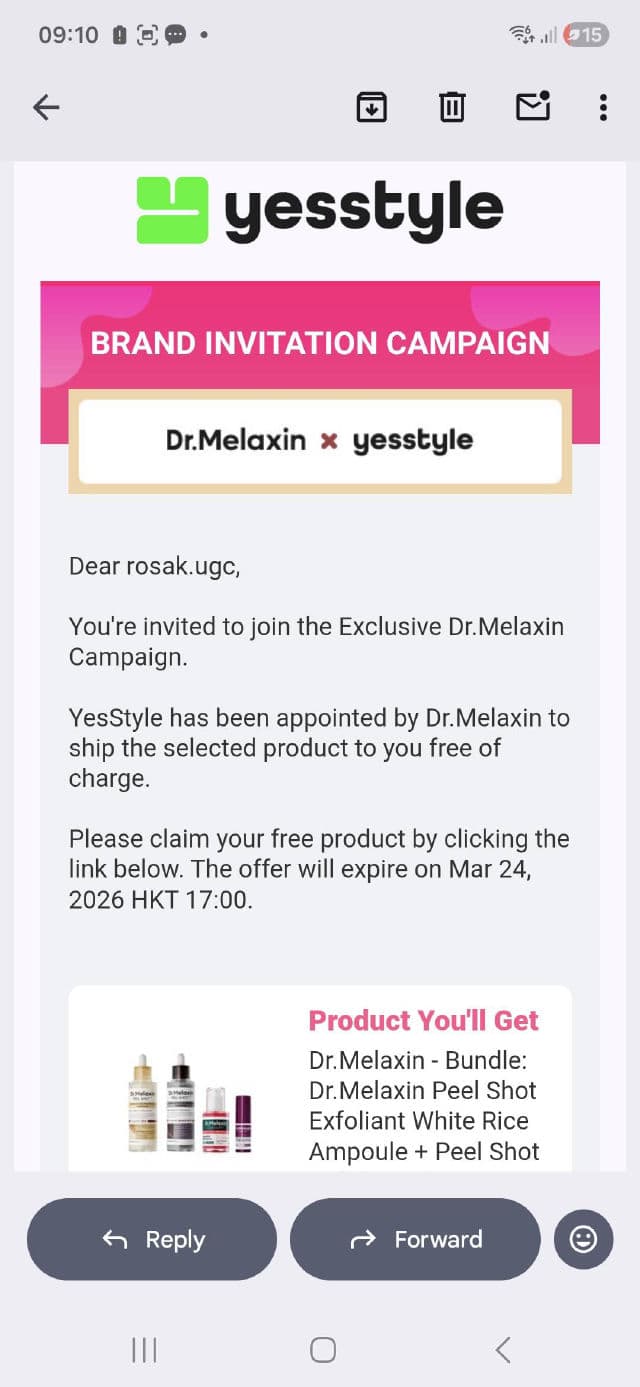Tap the back arrow to leave email

pyautogui.click(x=47, y=107)
